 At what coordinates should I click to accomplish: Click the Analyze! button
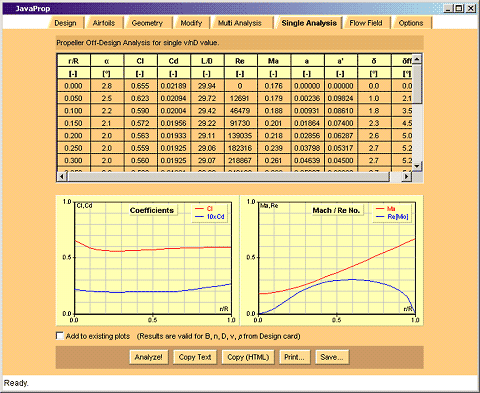click(x=149, y=357)
